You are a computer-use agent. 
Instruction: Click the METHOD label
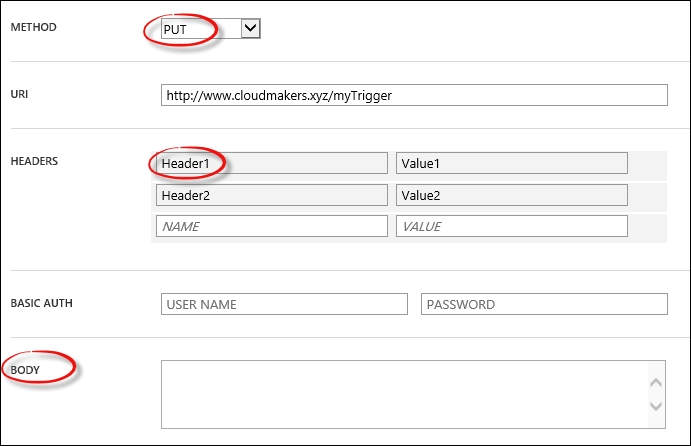pos(33,27)
